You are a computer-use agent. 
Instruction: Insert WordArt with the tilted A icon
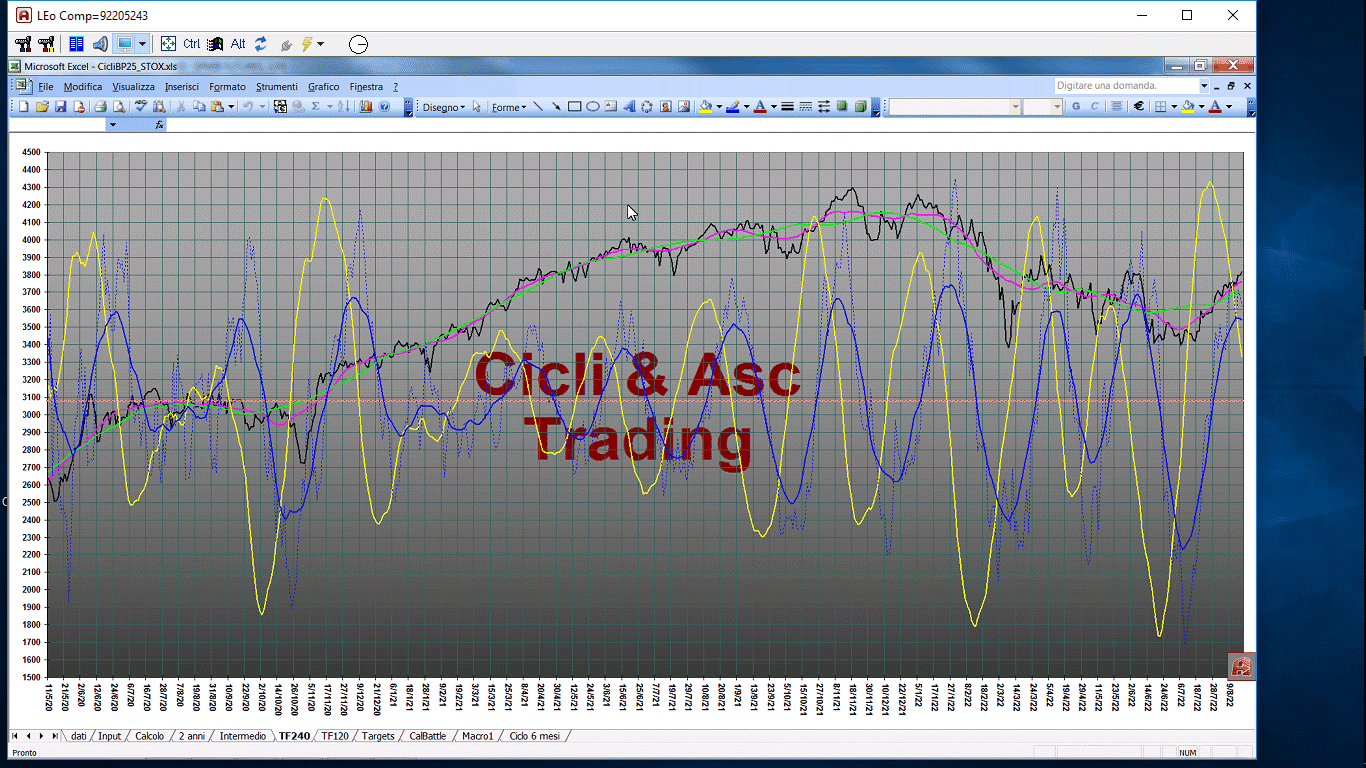coord(629,106)
